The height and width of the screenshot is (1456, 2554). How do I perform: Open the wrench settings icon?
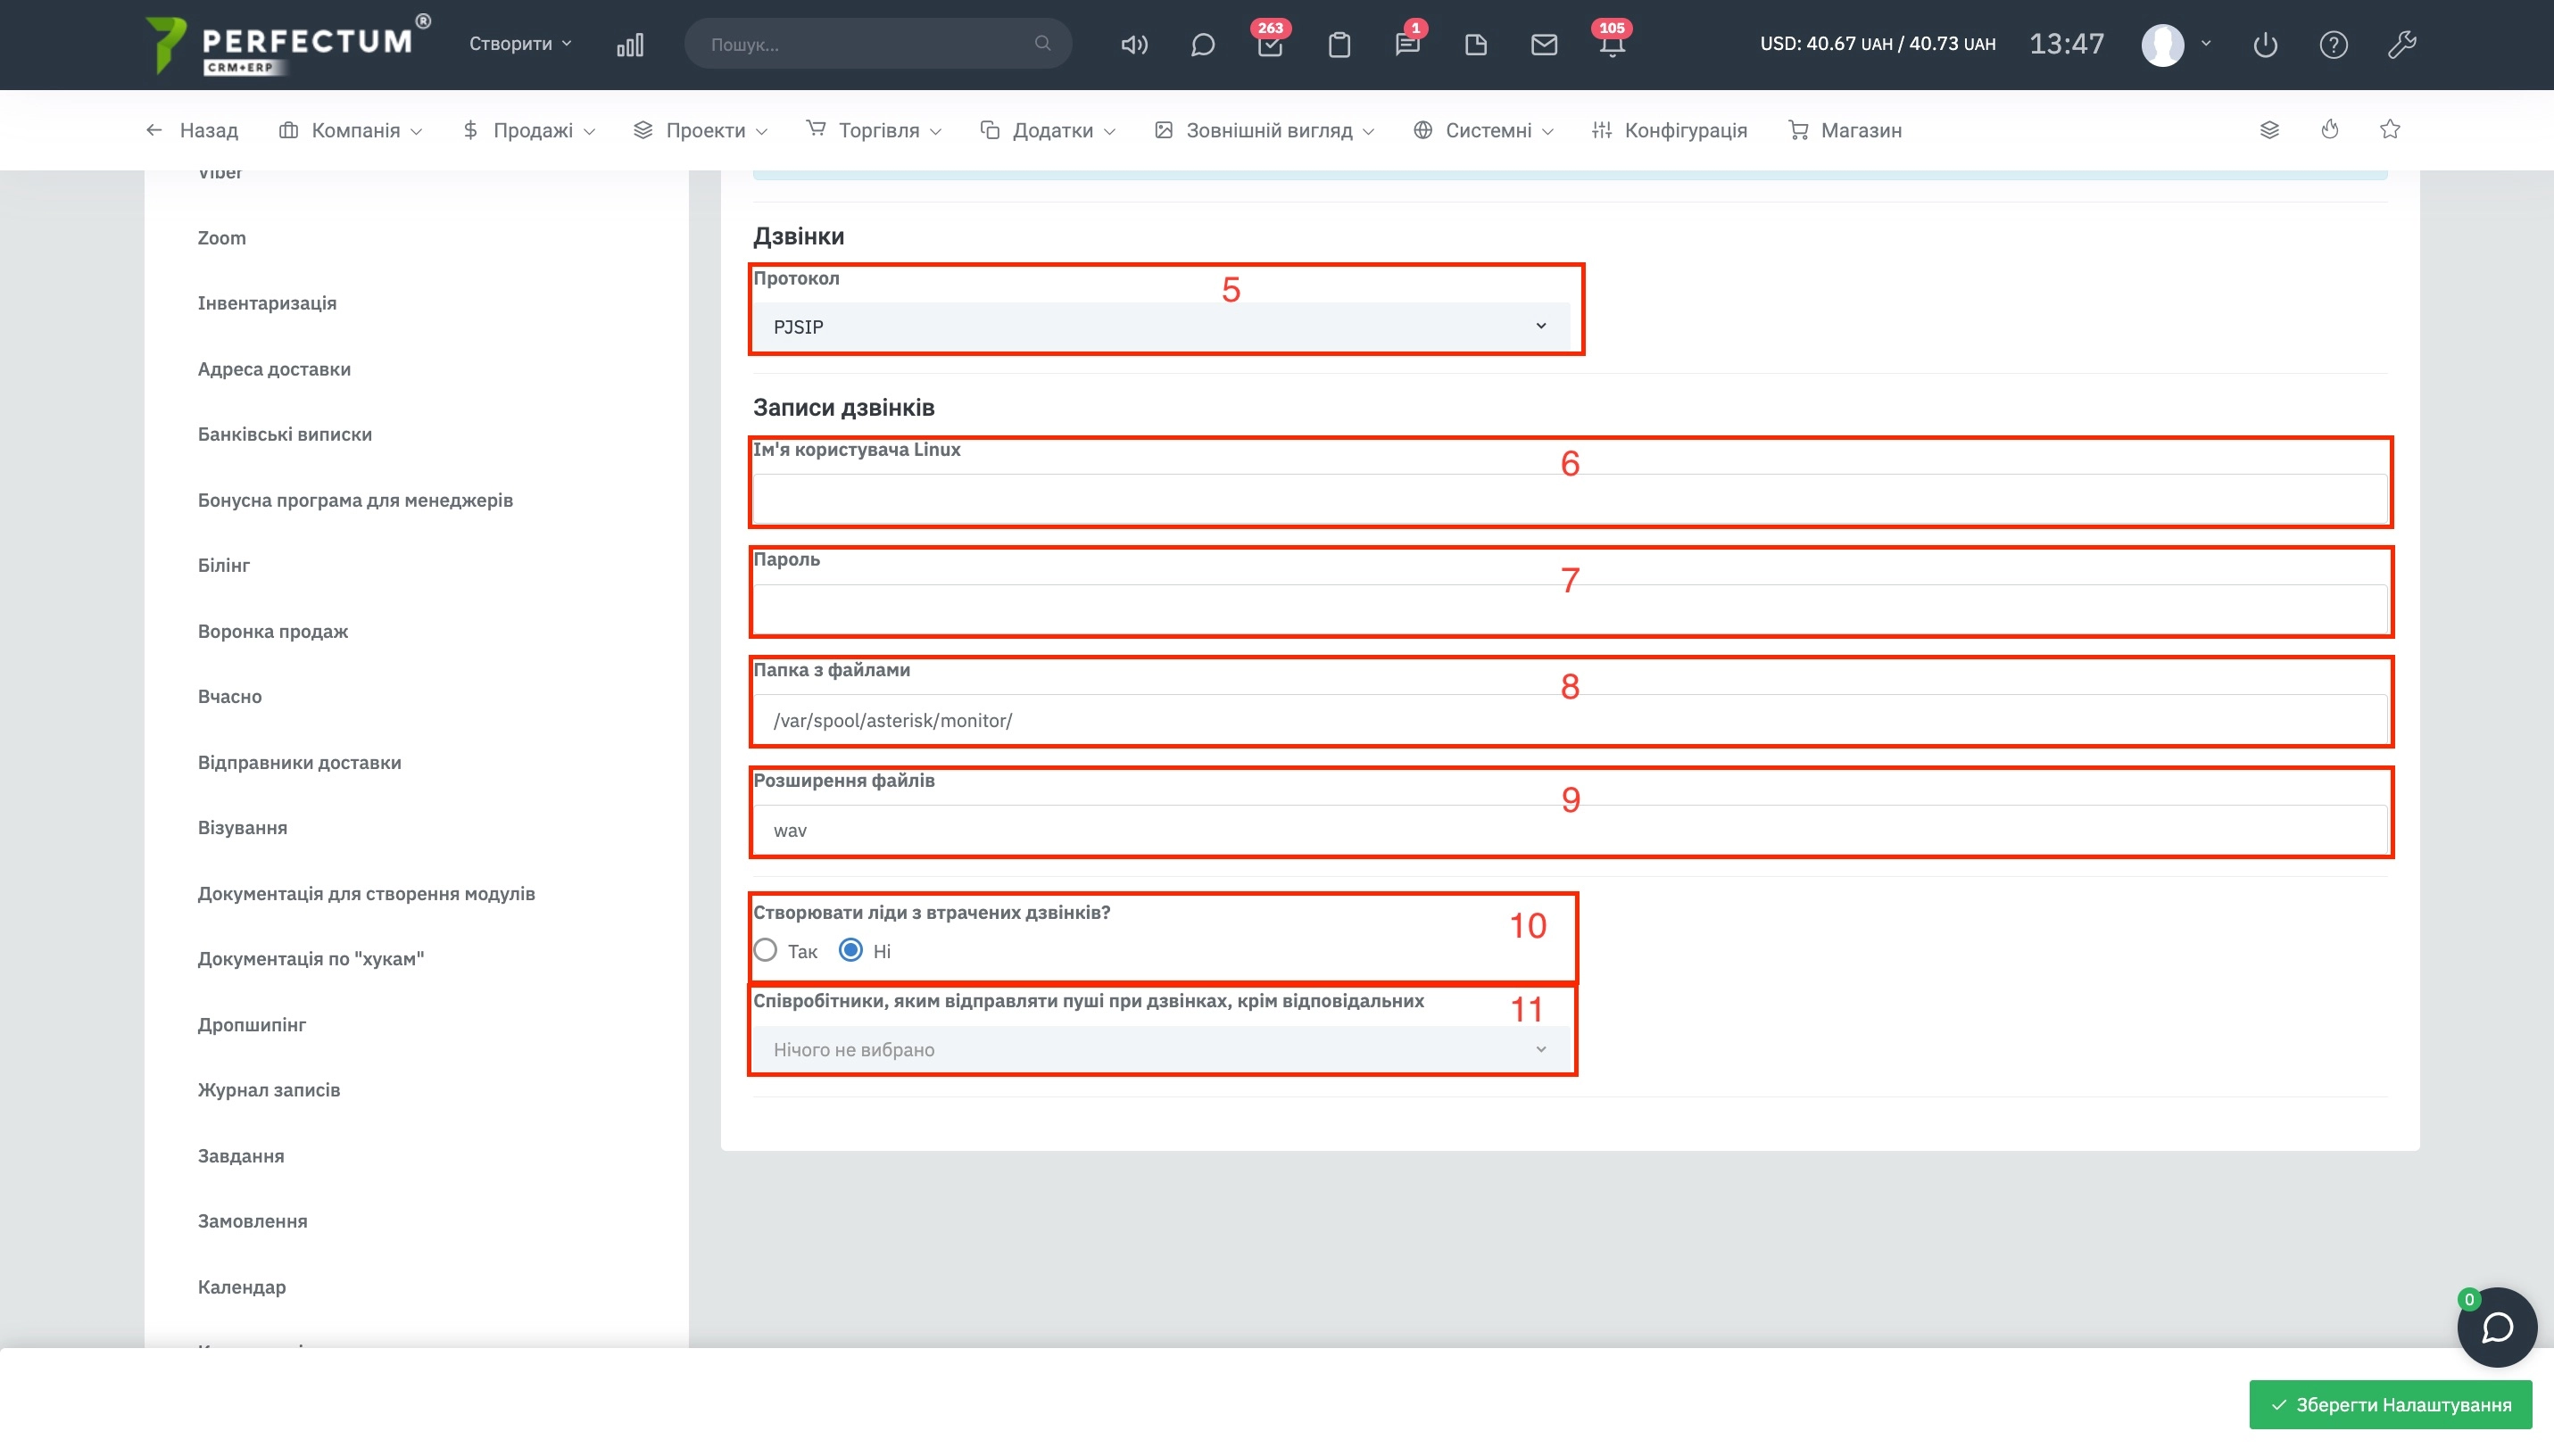(2401, 45)
